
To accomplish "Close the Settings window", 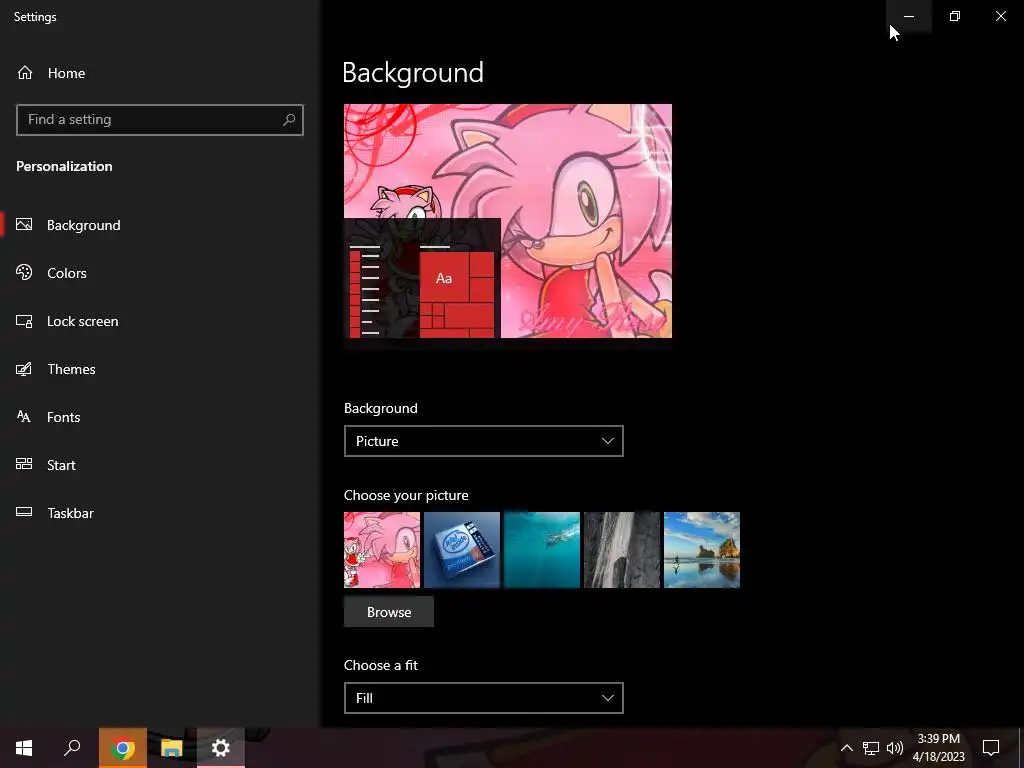I will point(1000,16).
